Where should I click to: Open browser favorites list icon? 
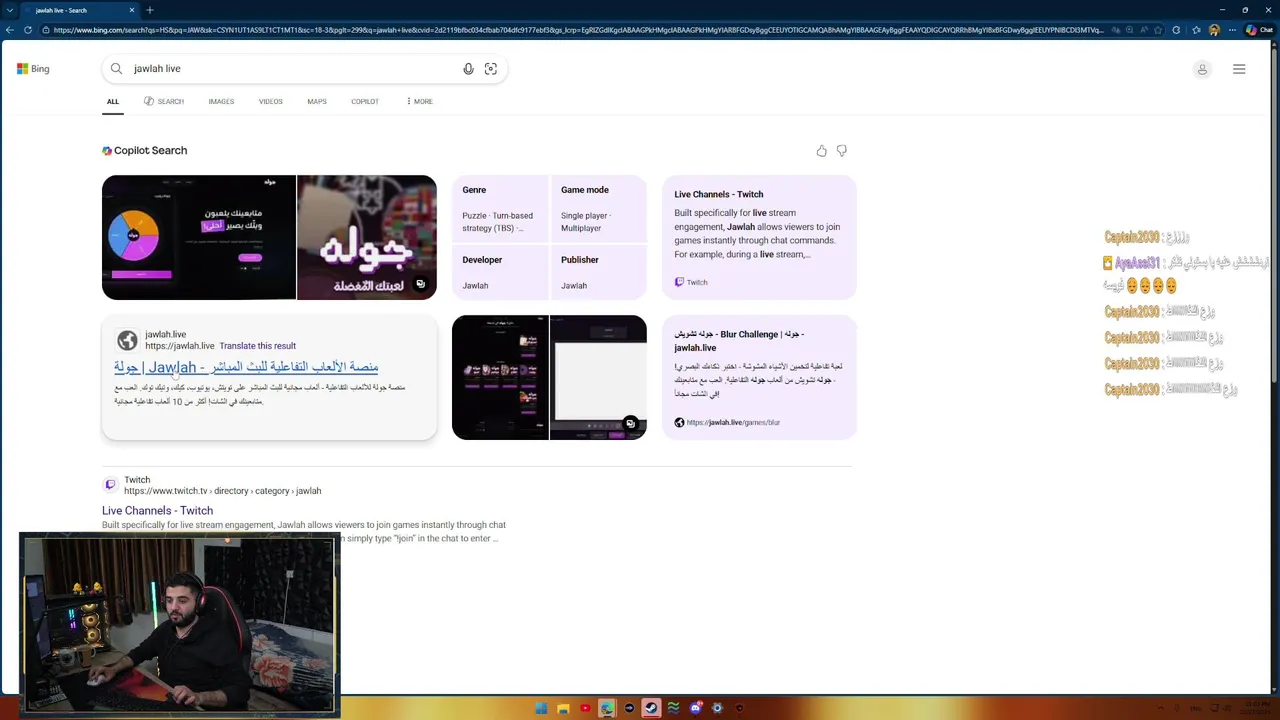tap(1197, 30)
